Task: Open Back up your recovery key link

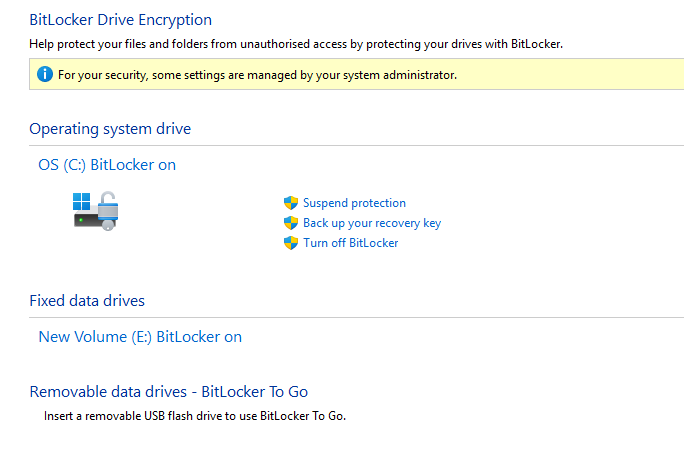Action: [372, 223]
